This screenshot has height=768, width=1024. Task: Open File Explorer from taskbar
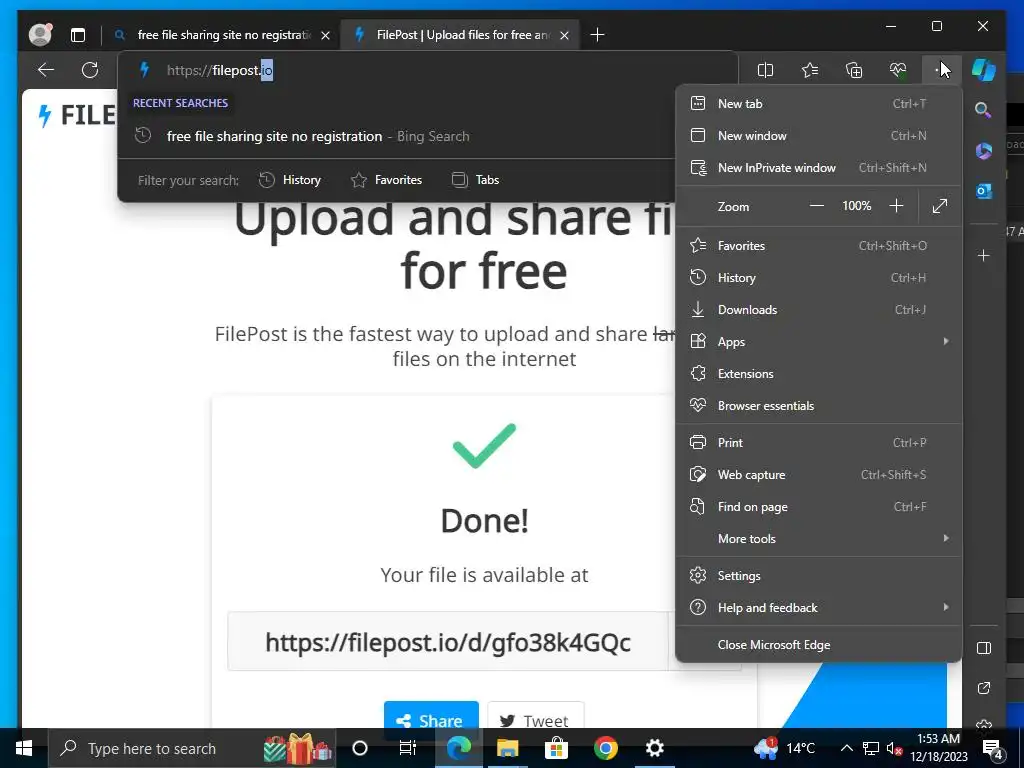pyautogui.click(x=507, y=748)
